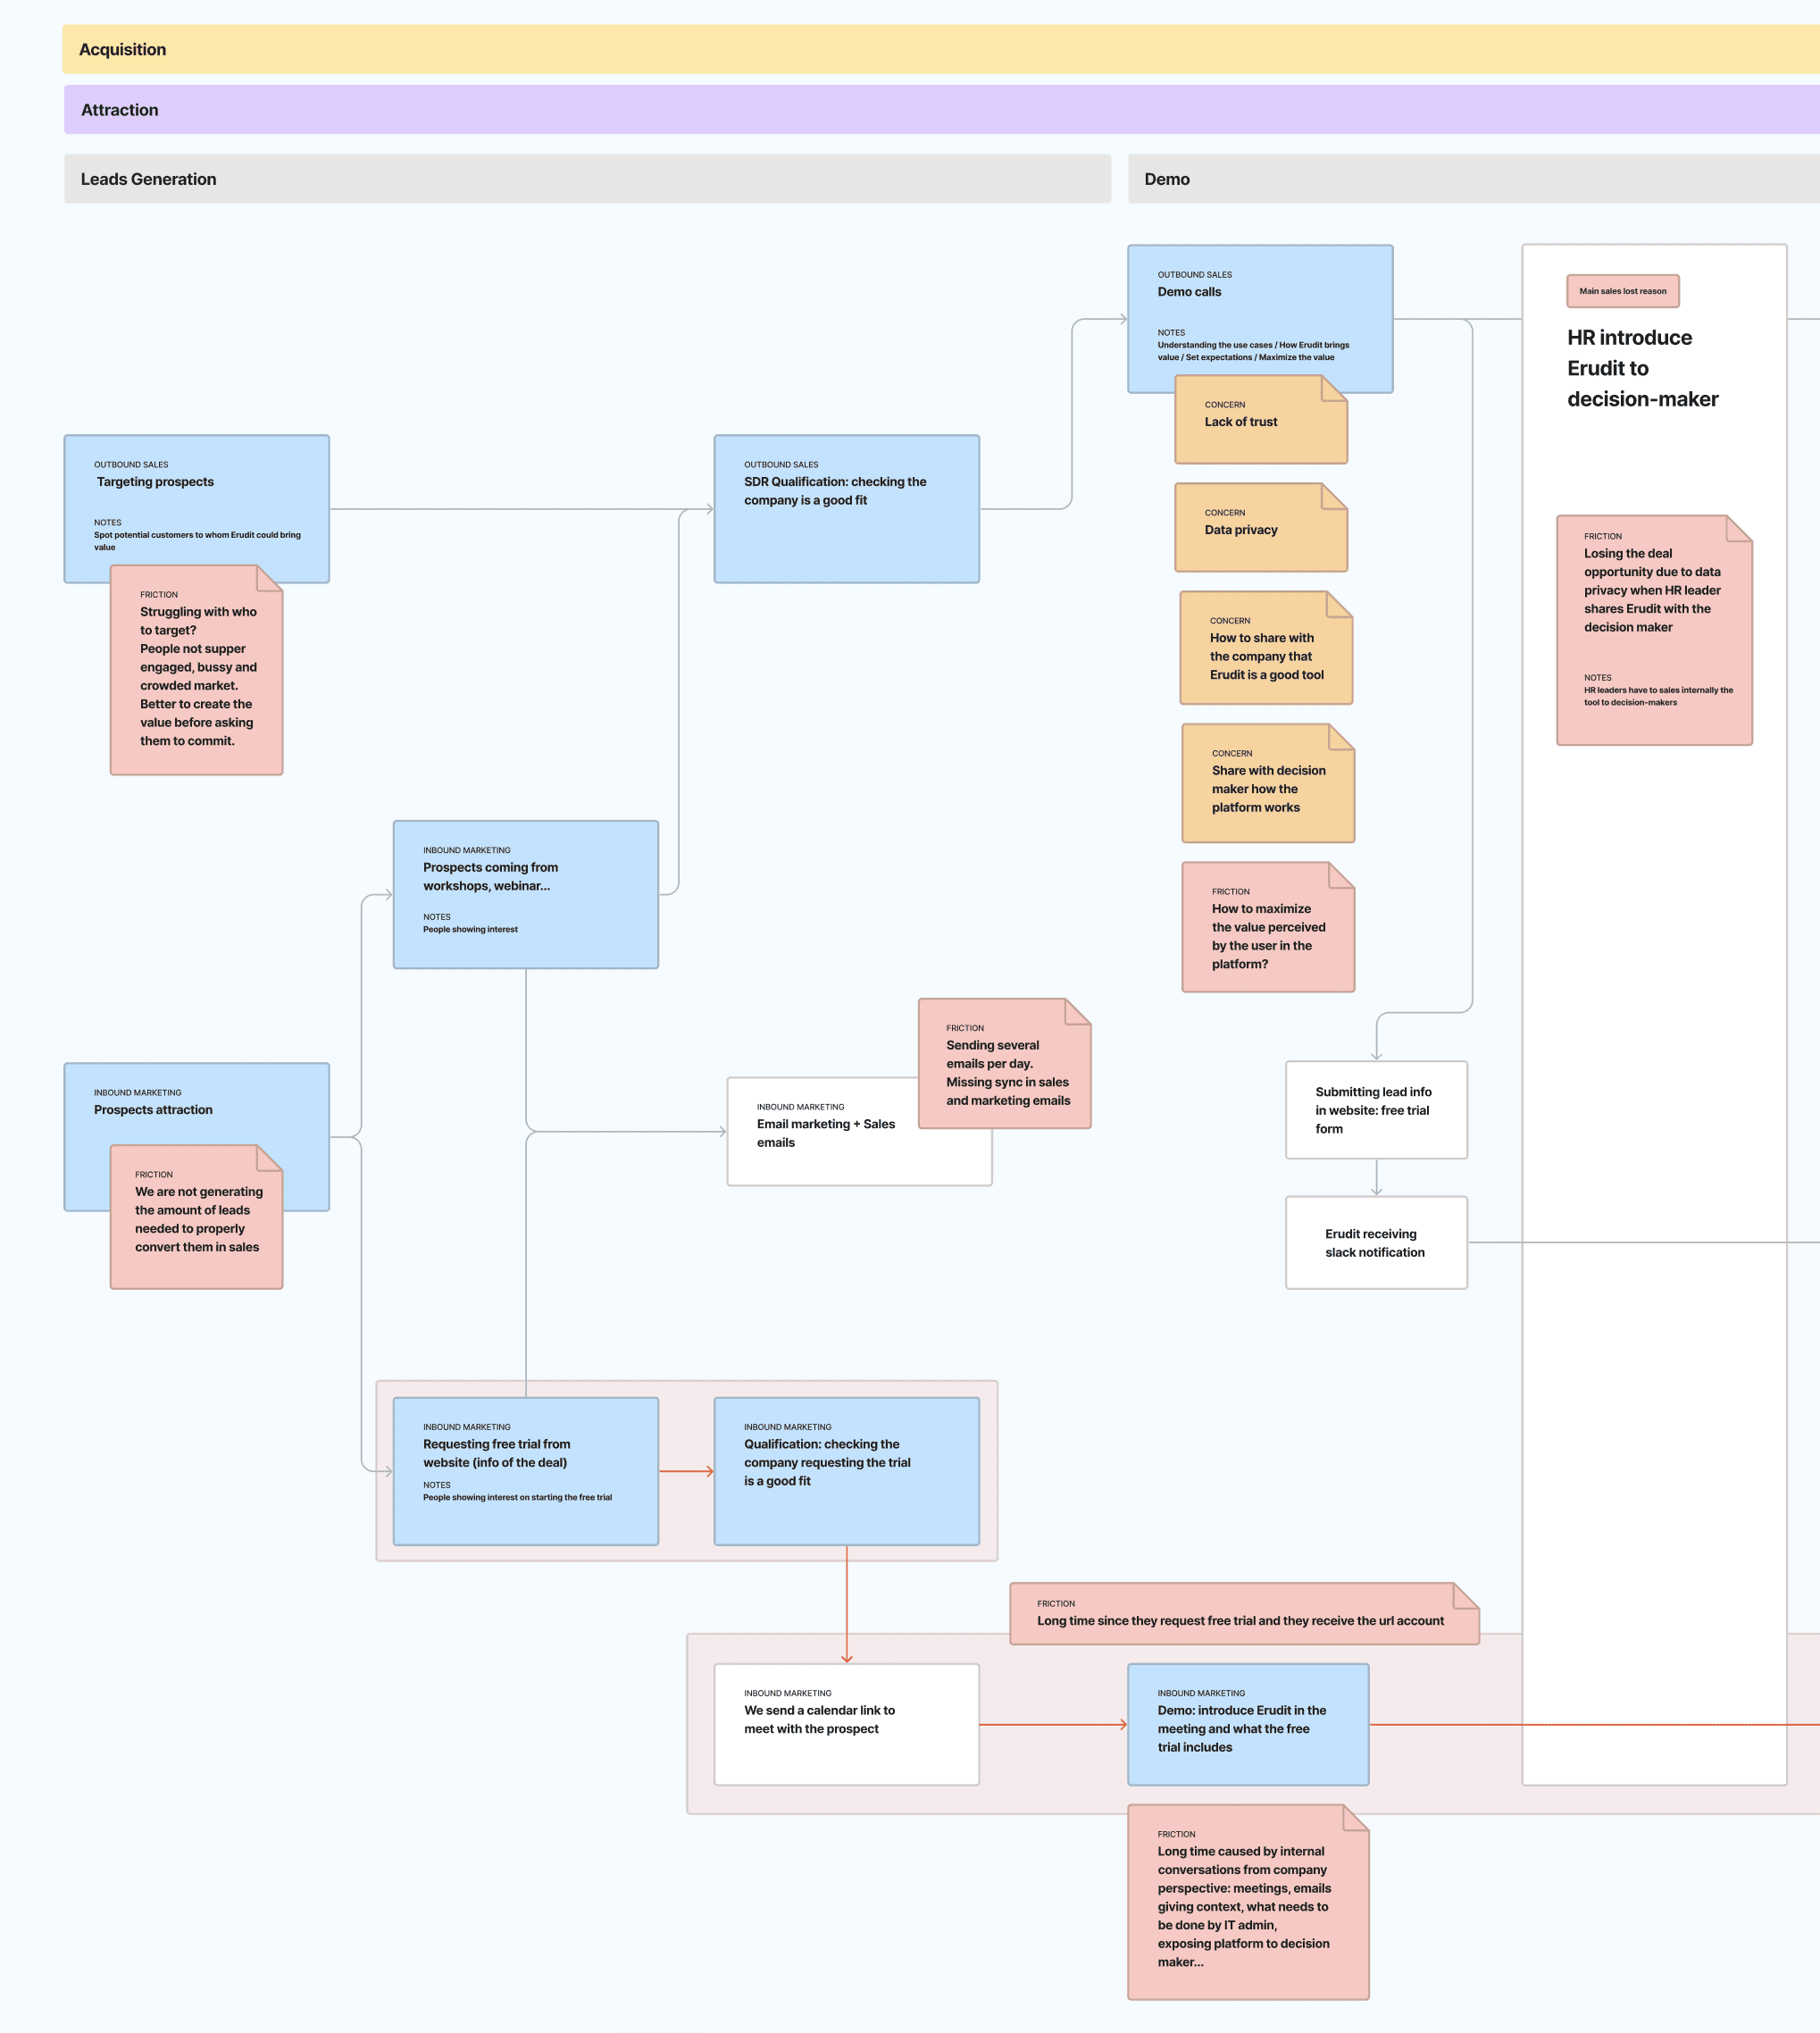Select 'Demo: introduce Erudit in the meeting' card
Image resolution: width=1820 pixels, height=2033 pixels.
[x=1248, y=1724]
